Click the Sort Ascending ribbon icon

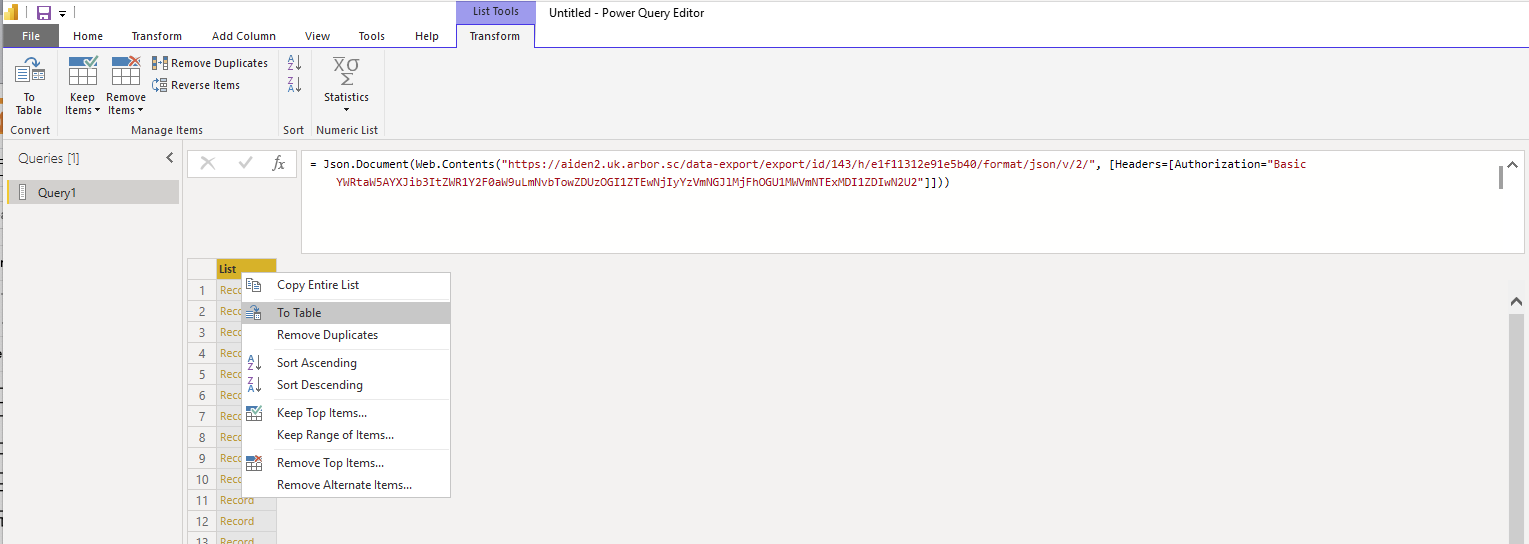(294, 63)
